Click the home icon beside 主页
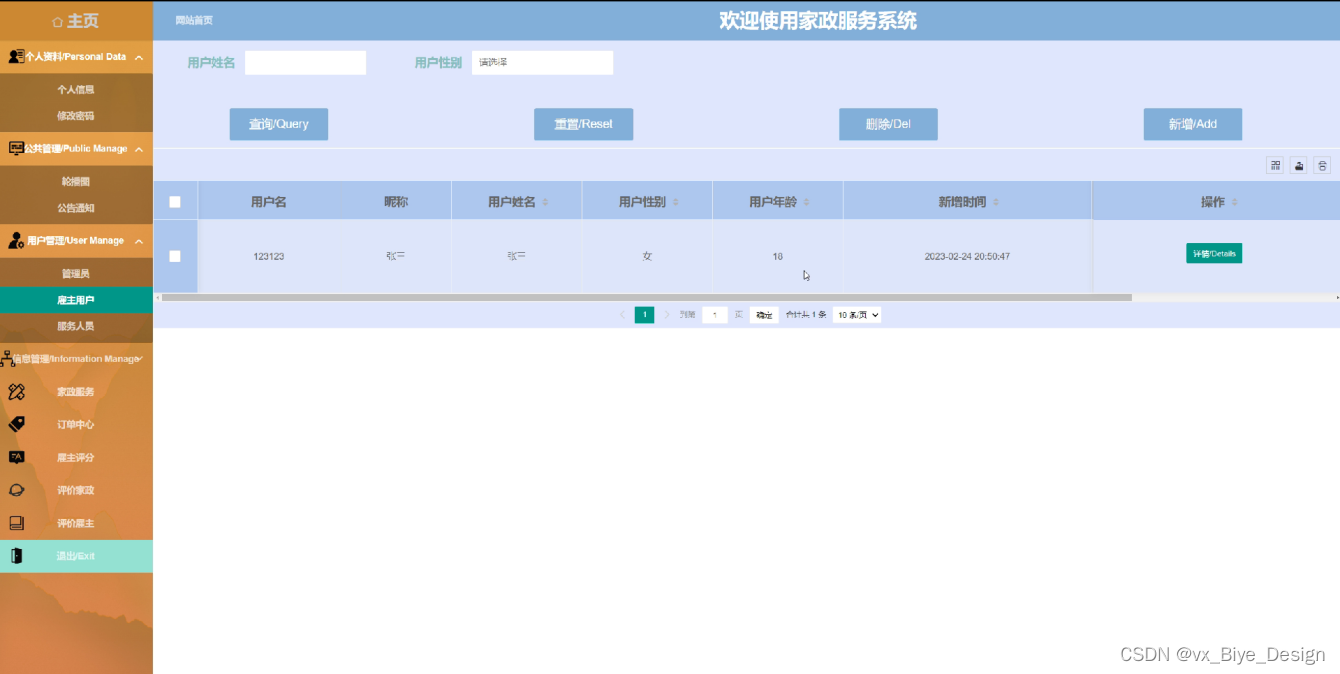The width and height of the screenshot is (1340, 674). coord(58,22)
